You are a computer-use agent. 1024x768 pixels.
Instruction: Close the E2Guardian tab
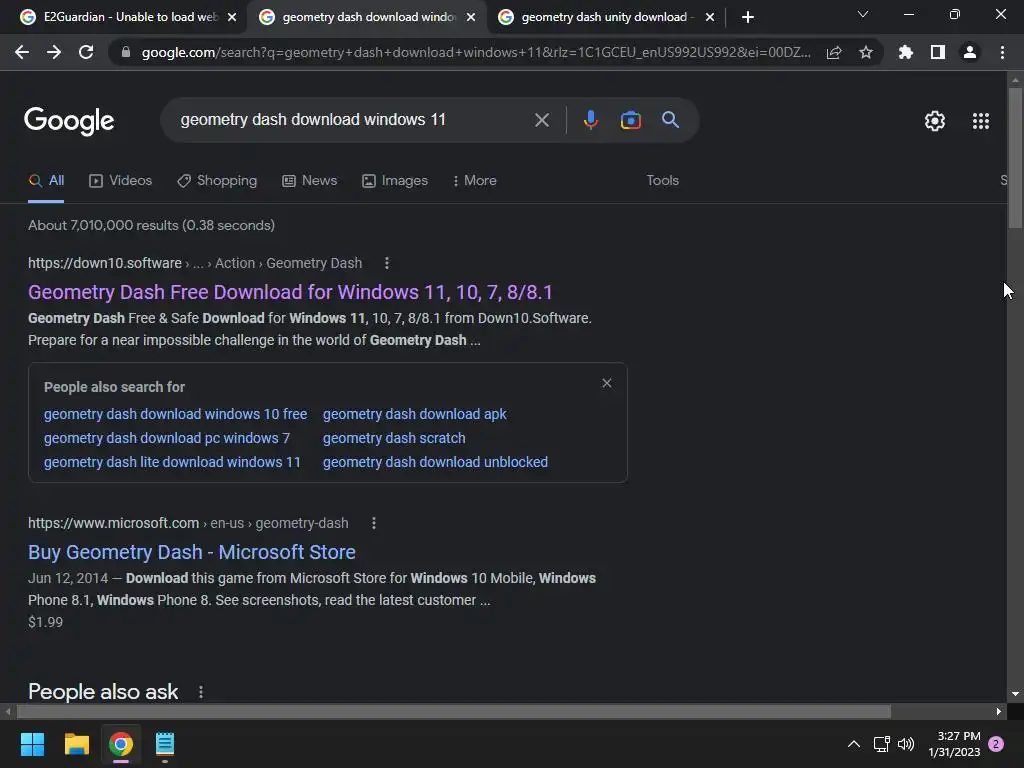tap(232, 18)
